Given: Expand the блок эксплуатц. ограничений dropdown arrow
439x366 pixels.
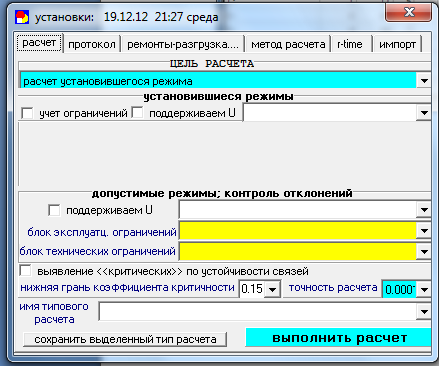Looking at the screenshot, I should pos(424,231).
